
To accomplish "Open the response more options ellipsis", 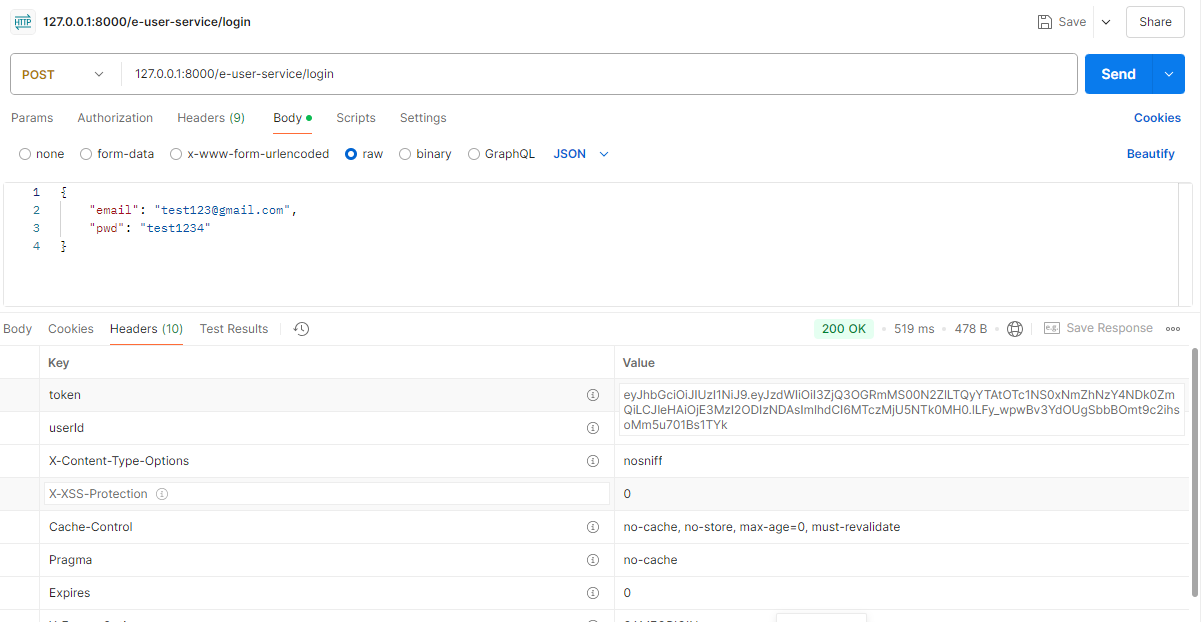I will click(1173, 329).
